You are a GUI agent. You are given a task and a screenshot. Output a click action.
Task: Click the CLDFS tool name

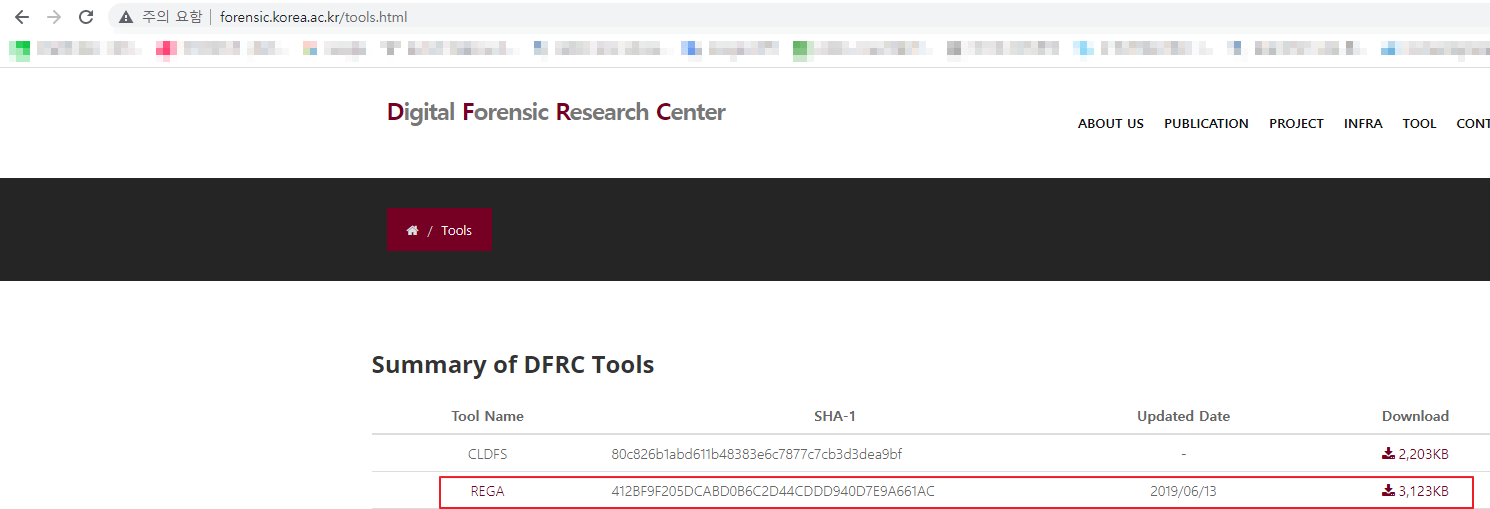tap(488, 454)
